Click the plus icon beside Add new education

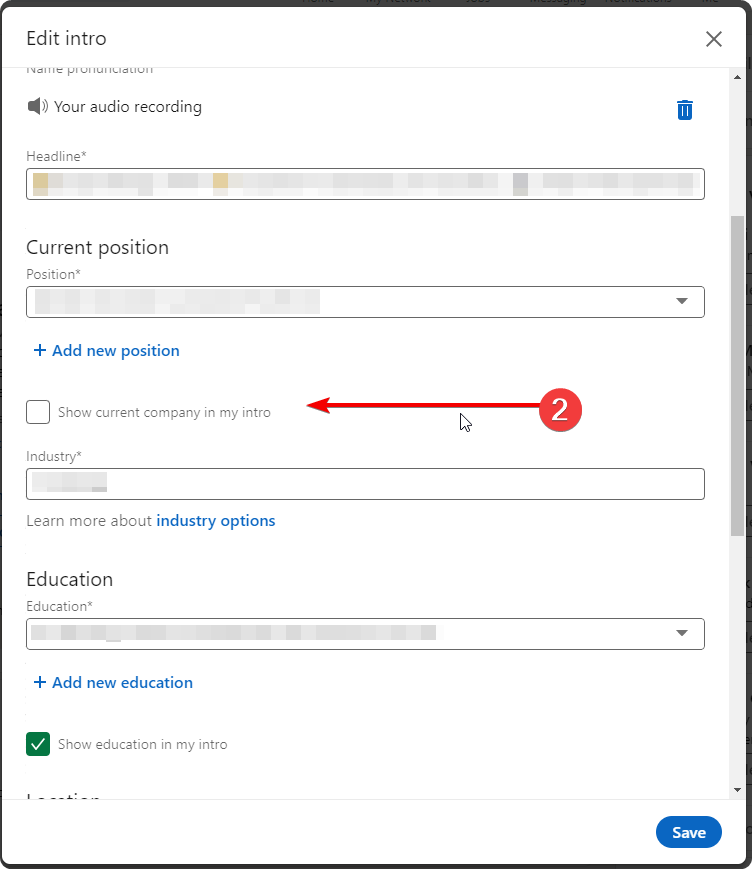coord(40,682)
